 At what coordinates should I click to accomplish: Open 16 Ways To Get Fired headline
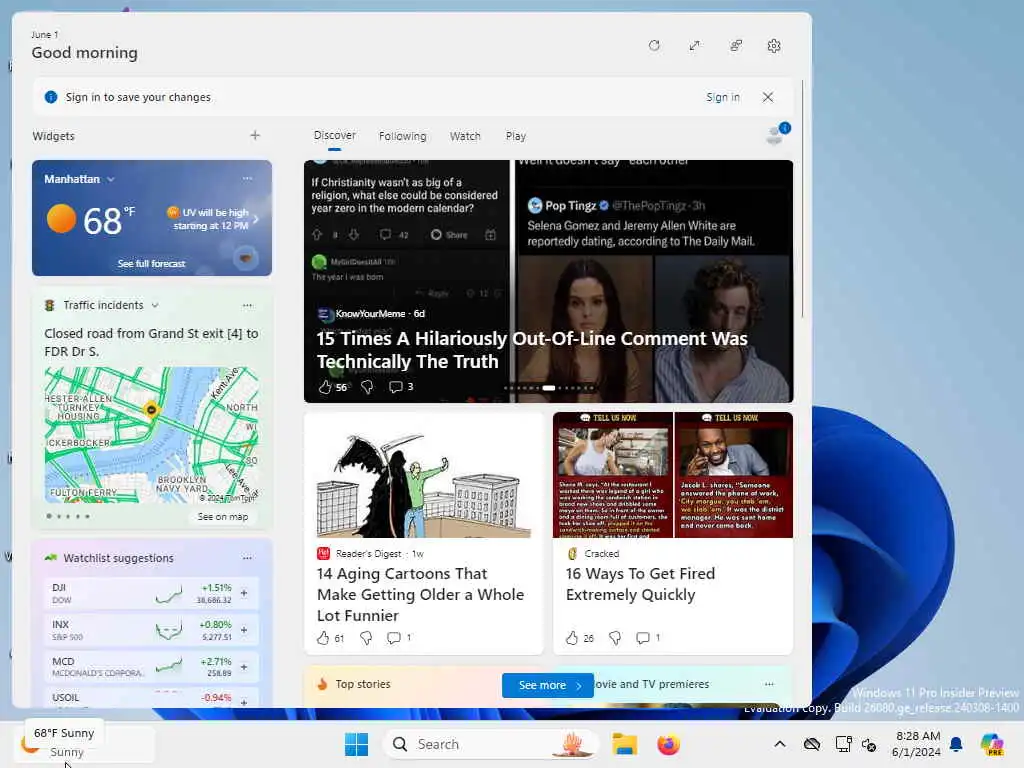click(x=640, y=584)
